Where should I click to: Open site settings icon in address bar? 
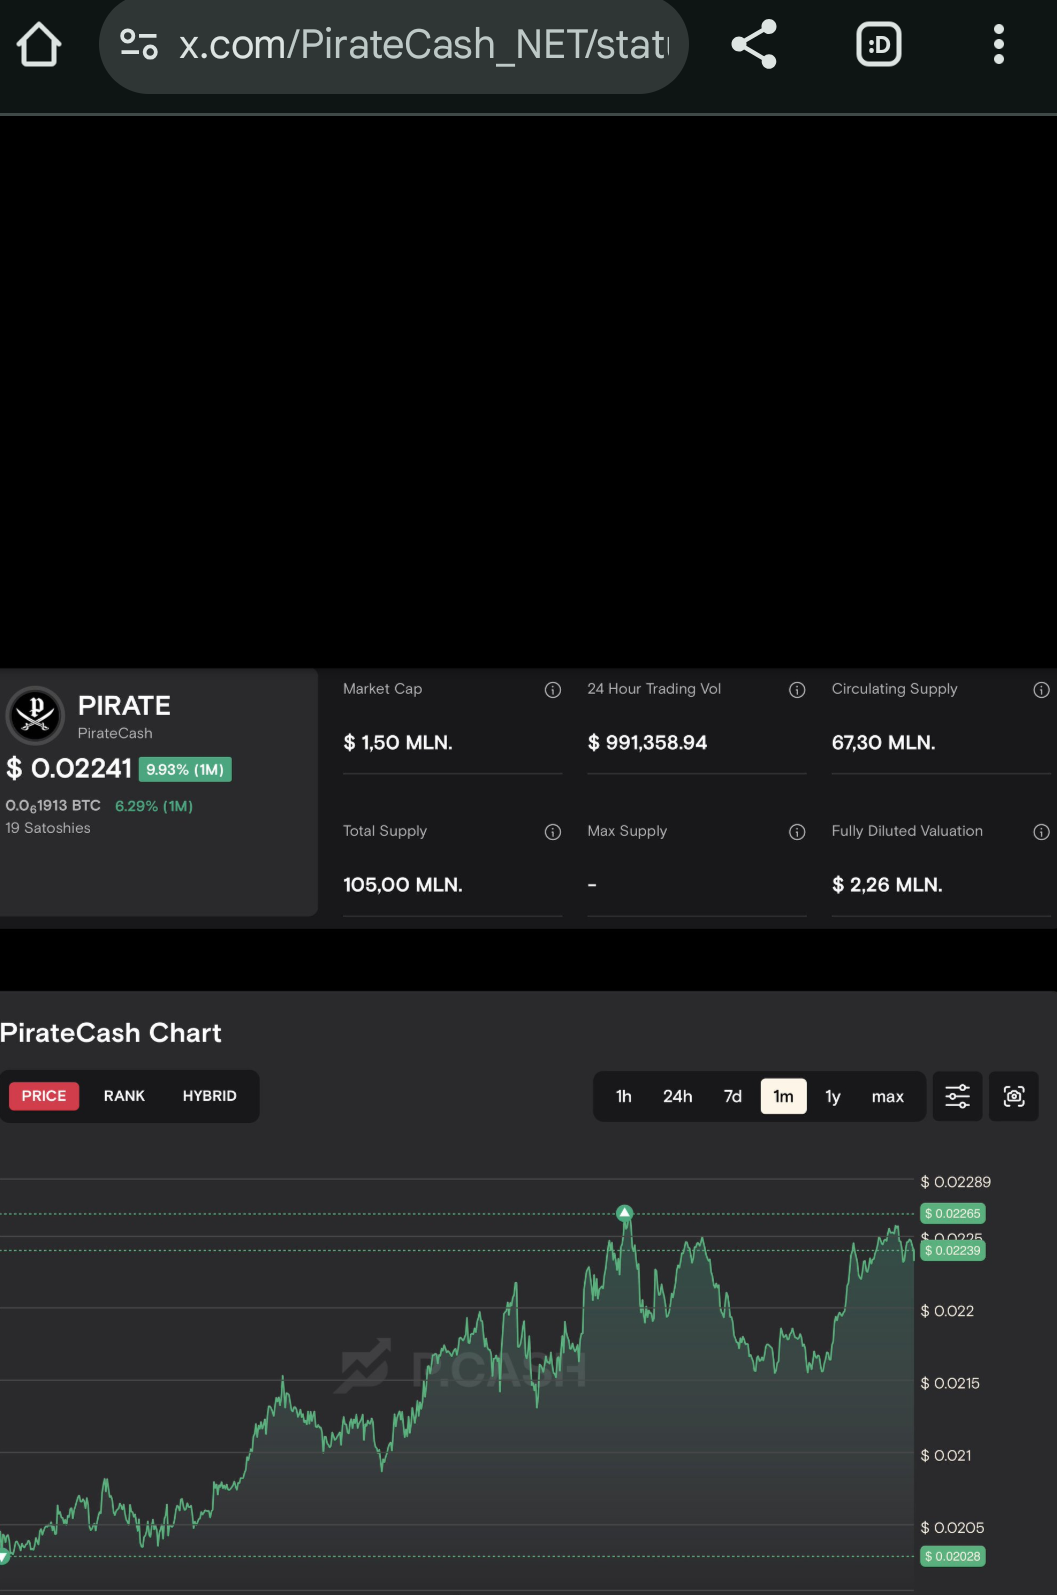coord(139,45)
